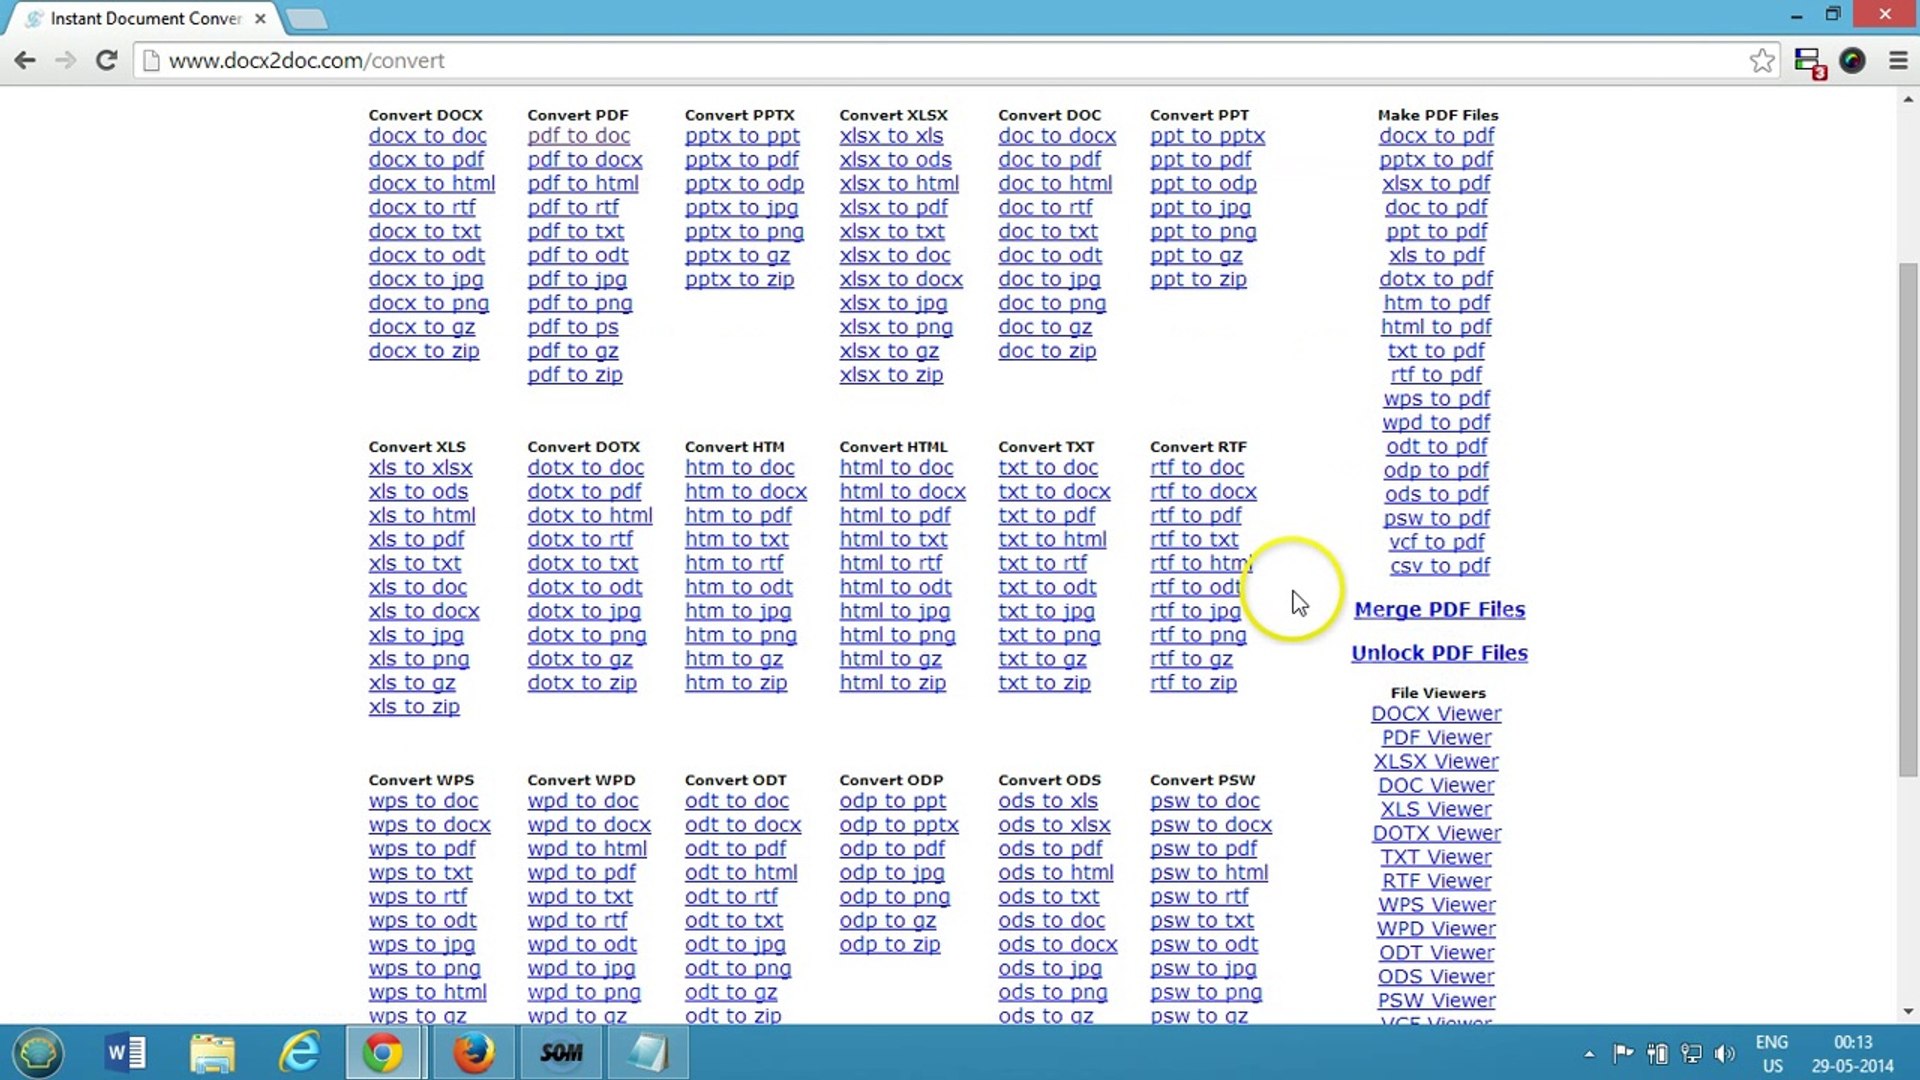Click the page scrollbar down arrow
This screenshot has width=1920, height=1080.
[x=1908, y=1011]
